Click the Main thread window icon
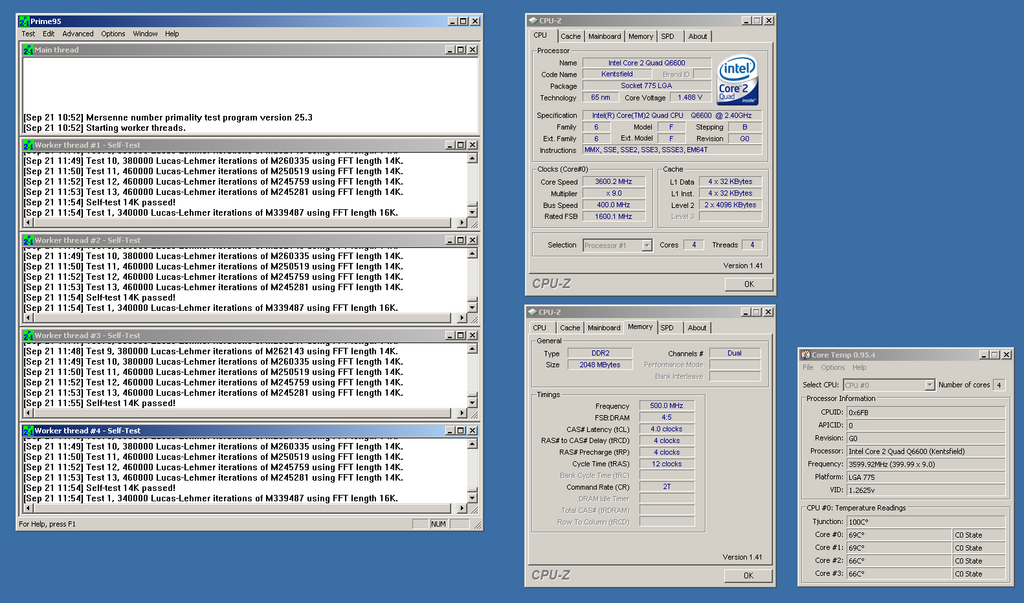 point(28,50)
